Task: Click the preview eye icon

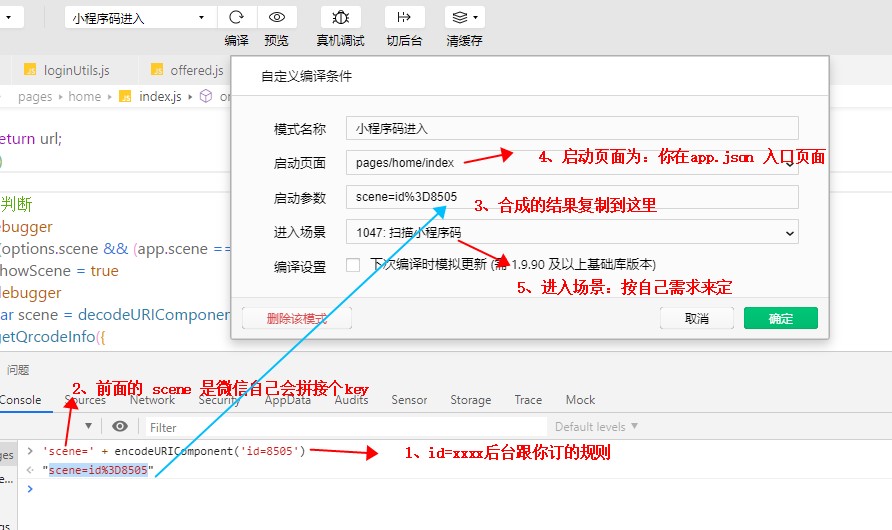Action: (x=277, y=17)
